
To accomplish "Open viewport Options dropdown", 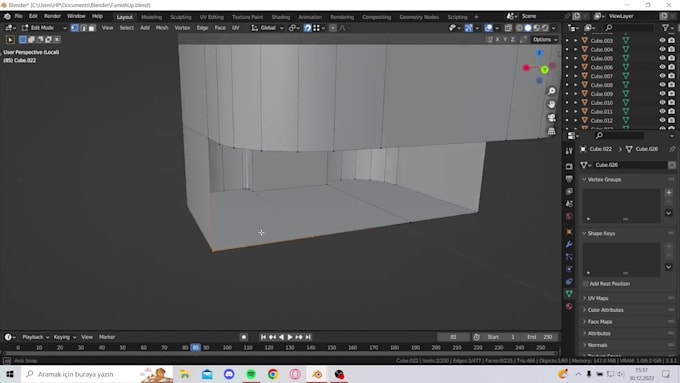I will (x=545, y=39).
